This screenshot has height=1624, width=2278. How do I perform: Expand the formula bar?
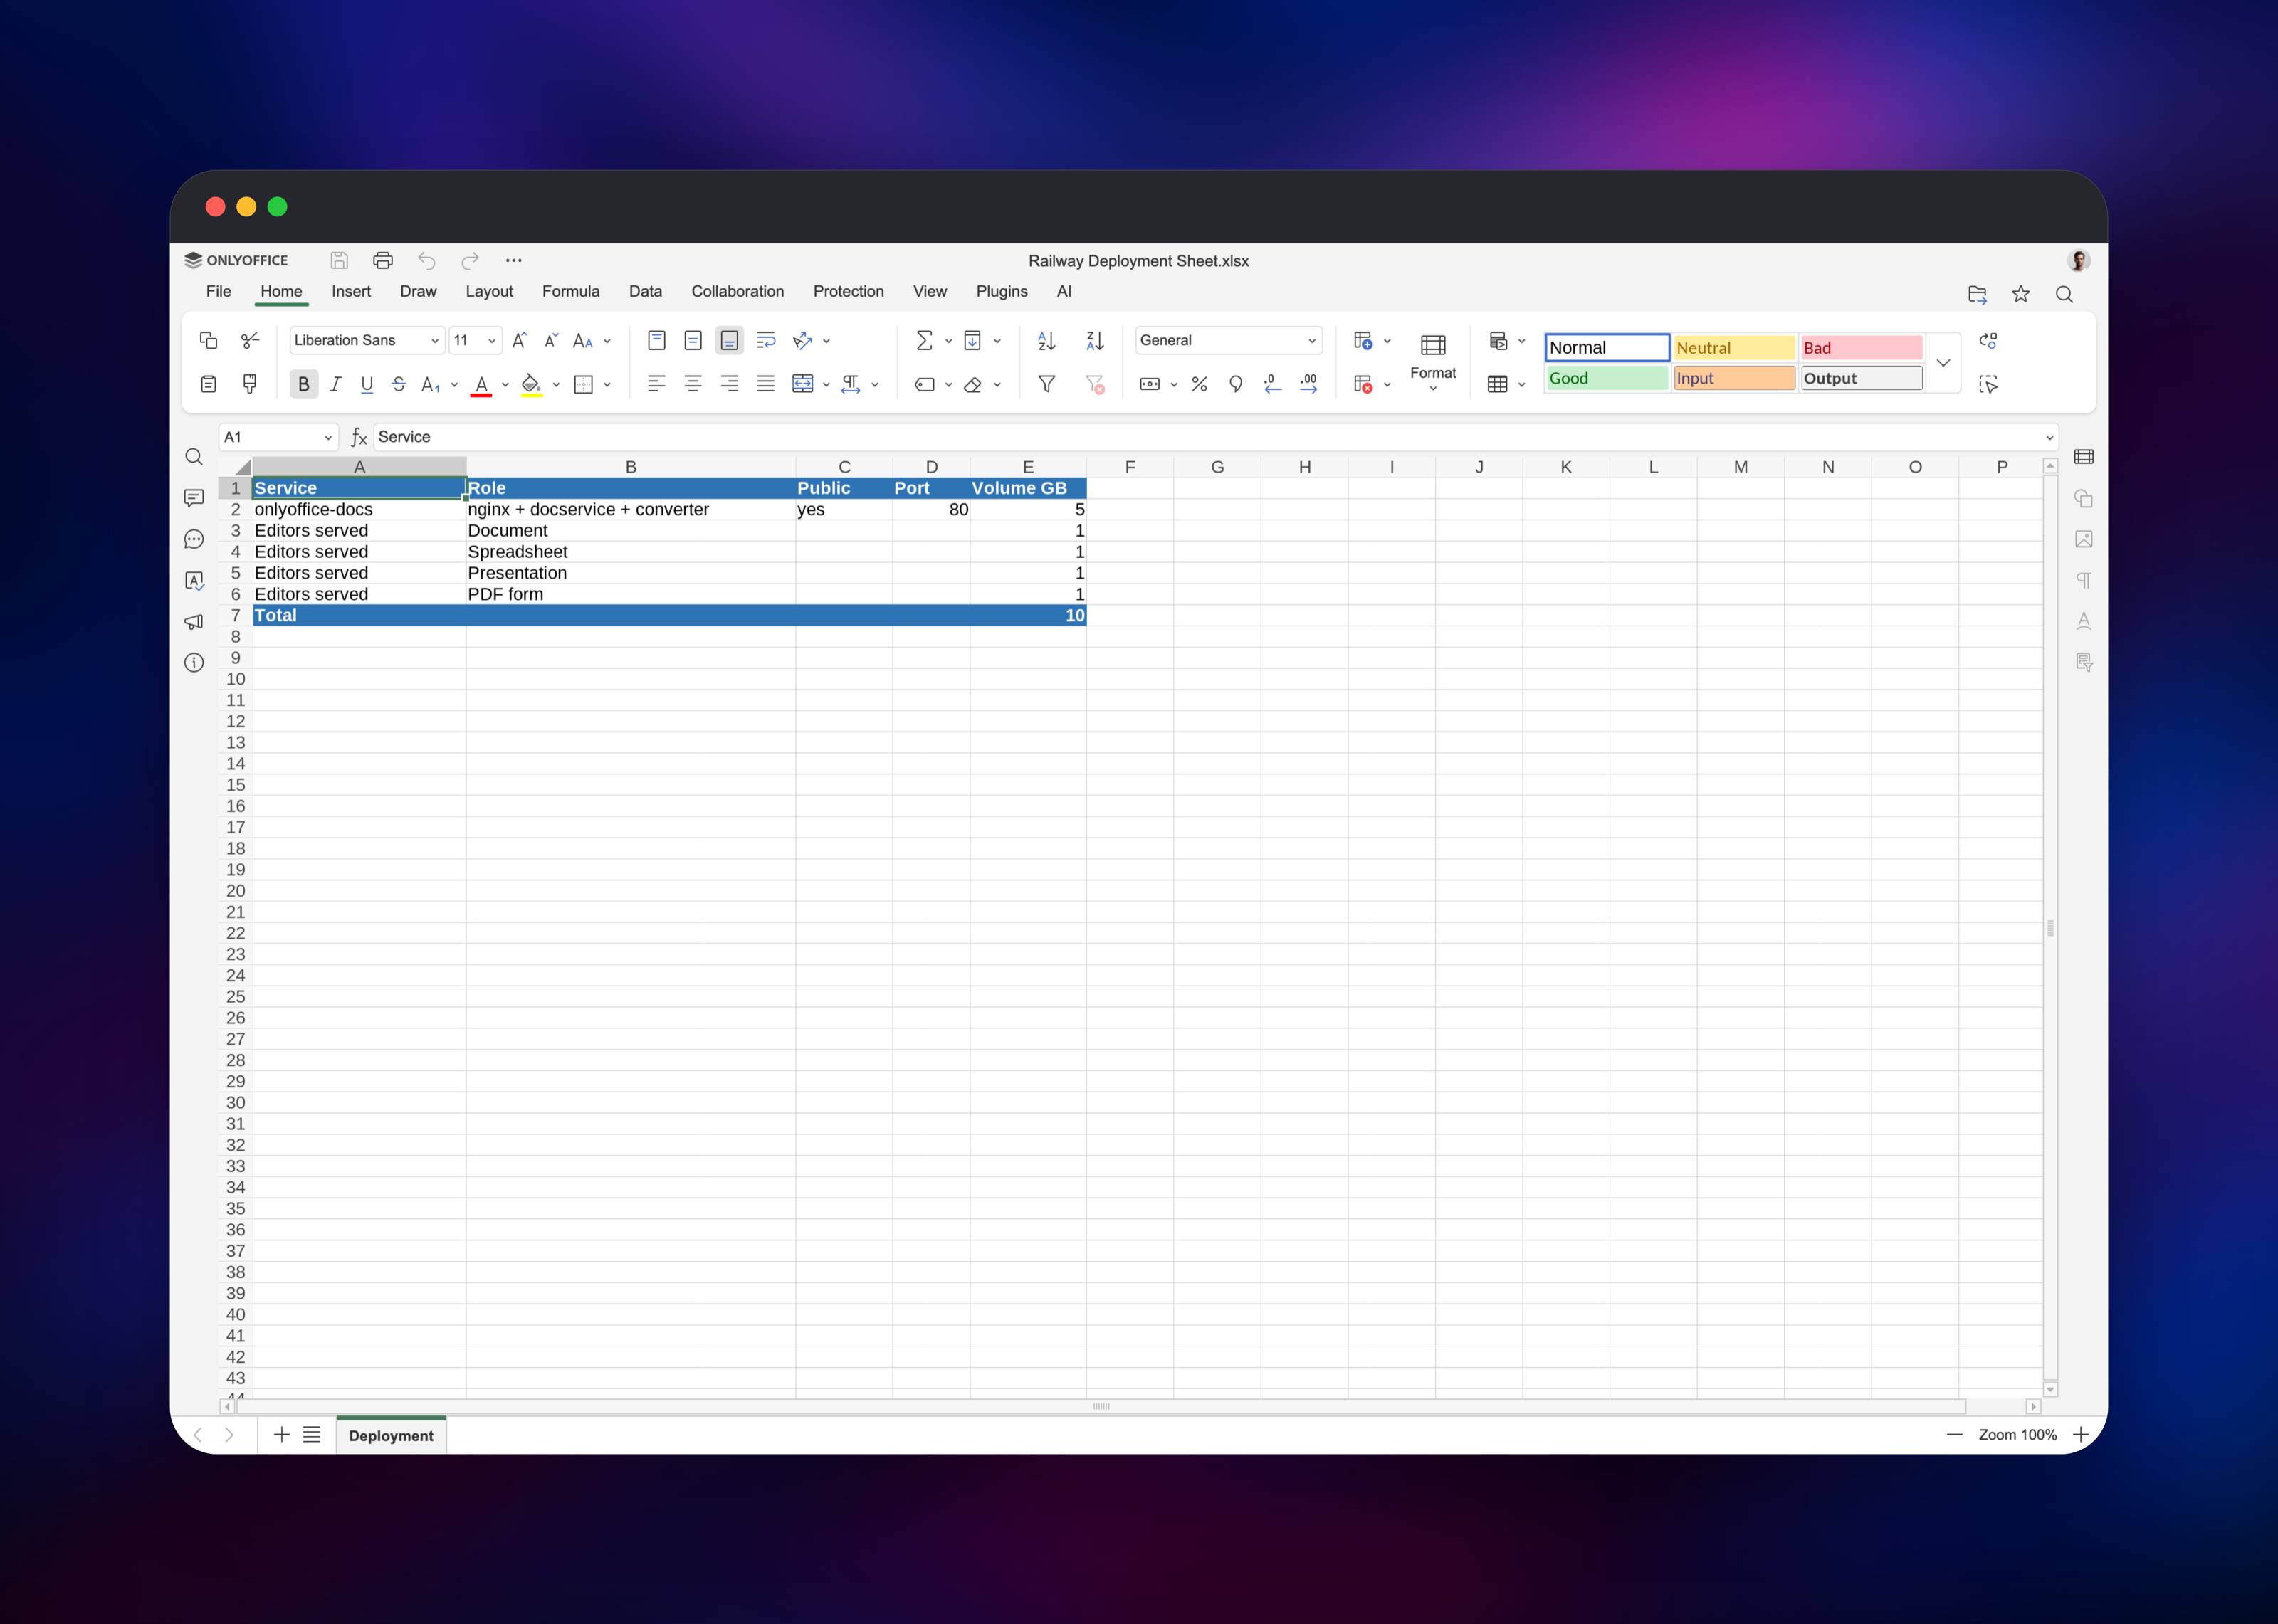coord(2049,438)
